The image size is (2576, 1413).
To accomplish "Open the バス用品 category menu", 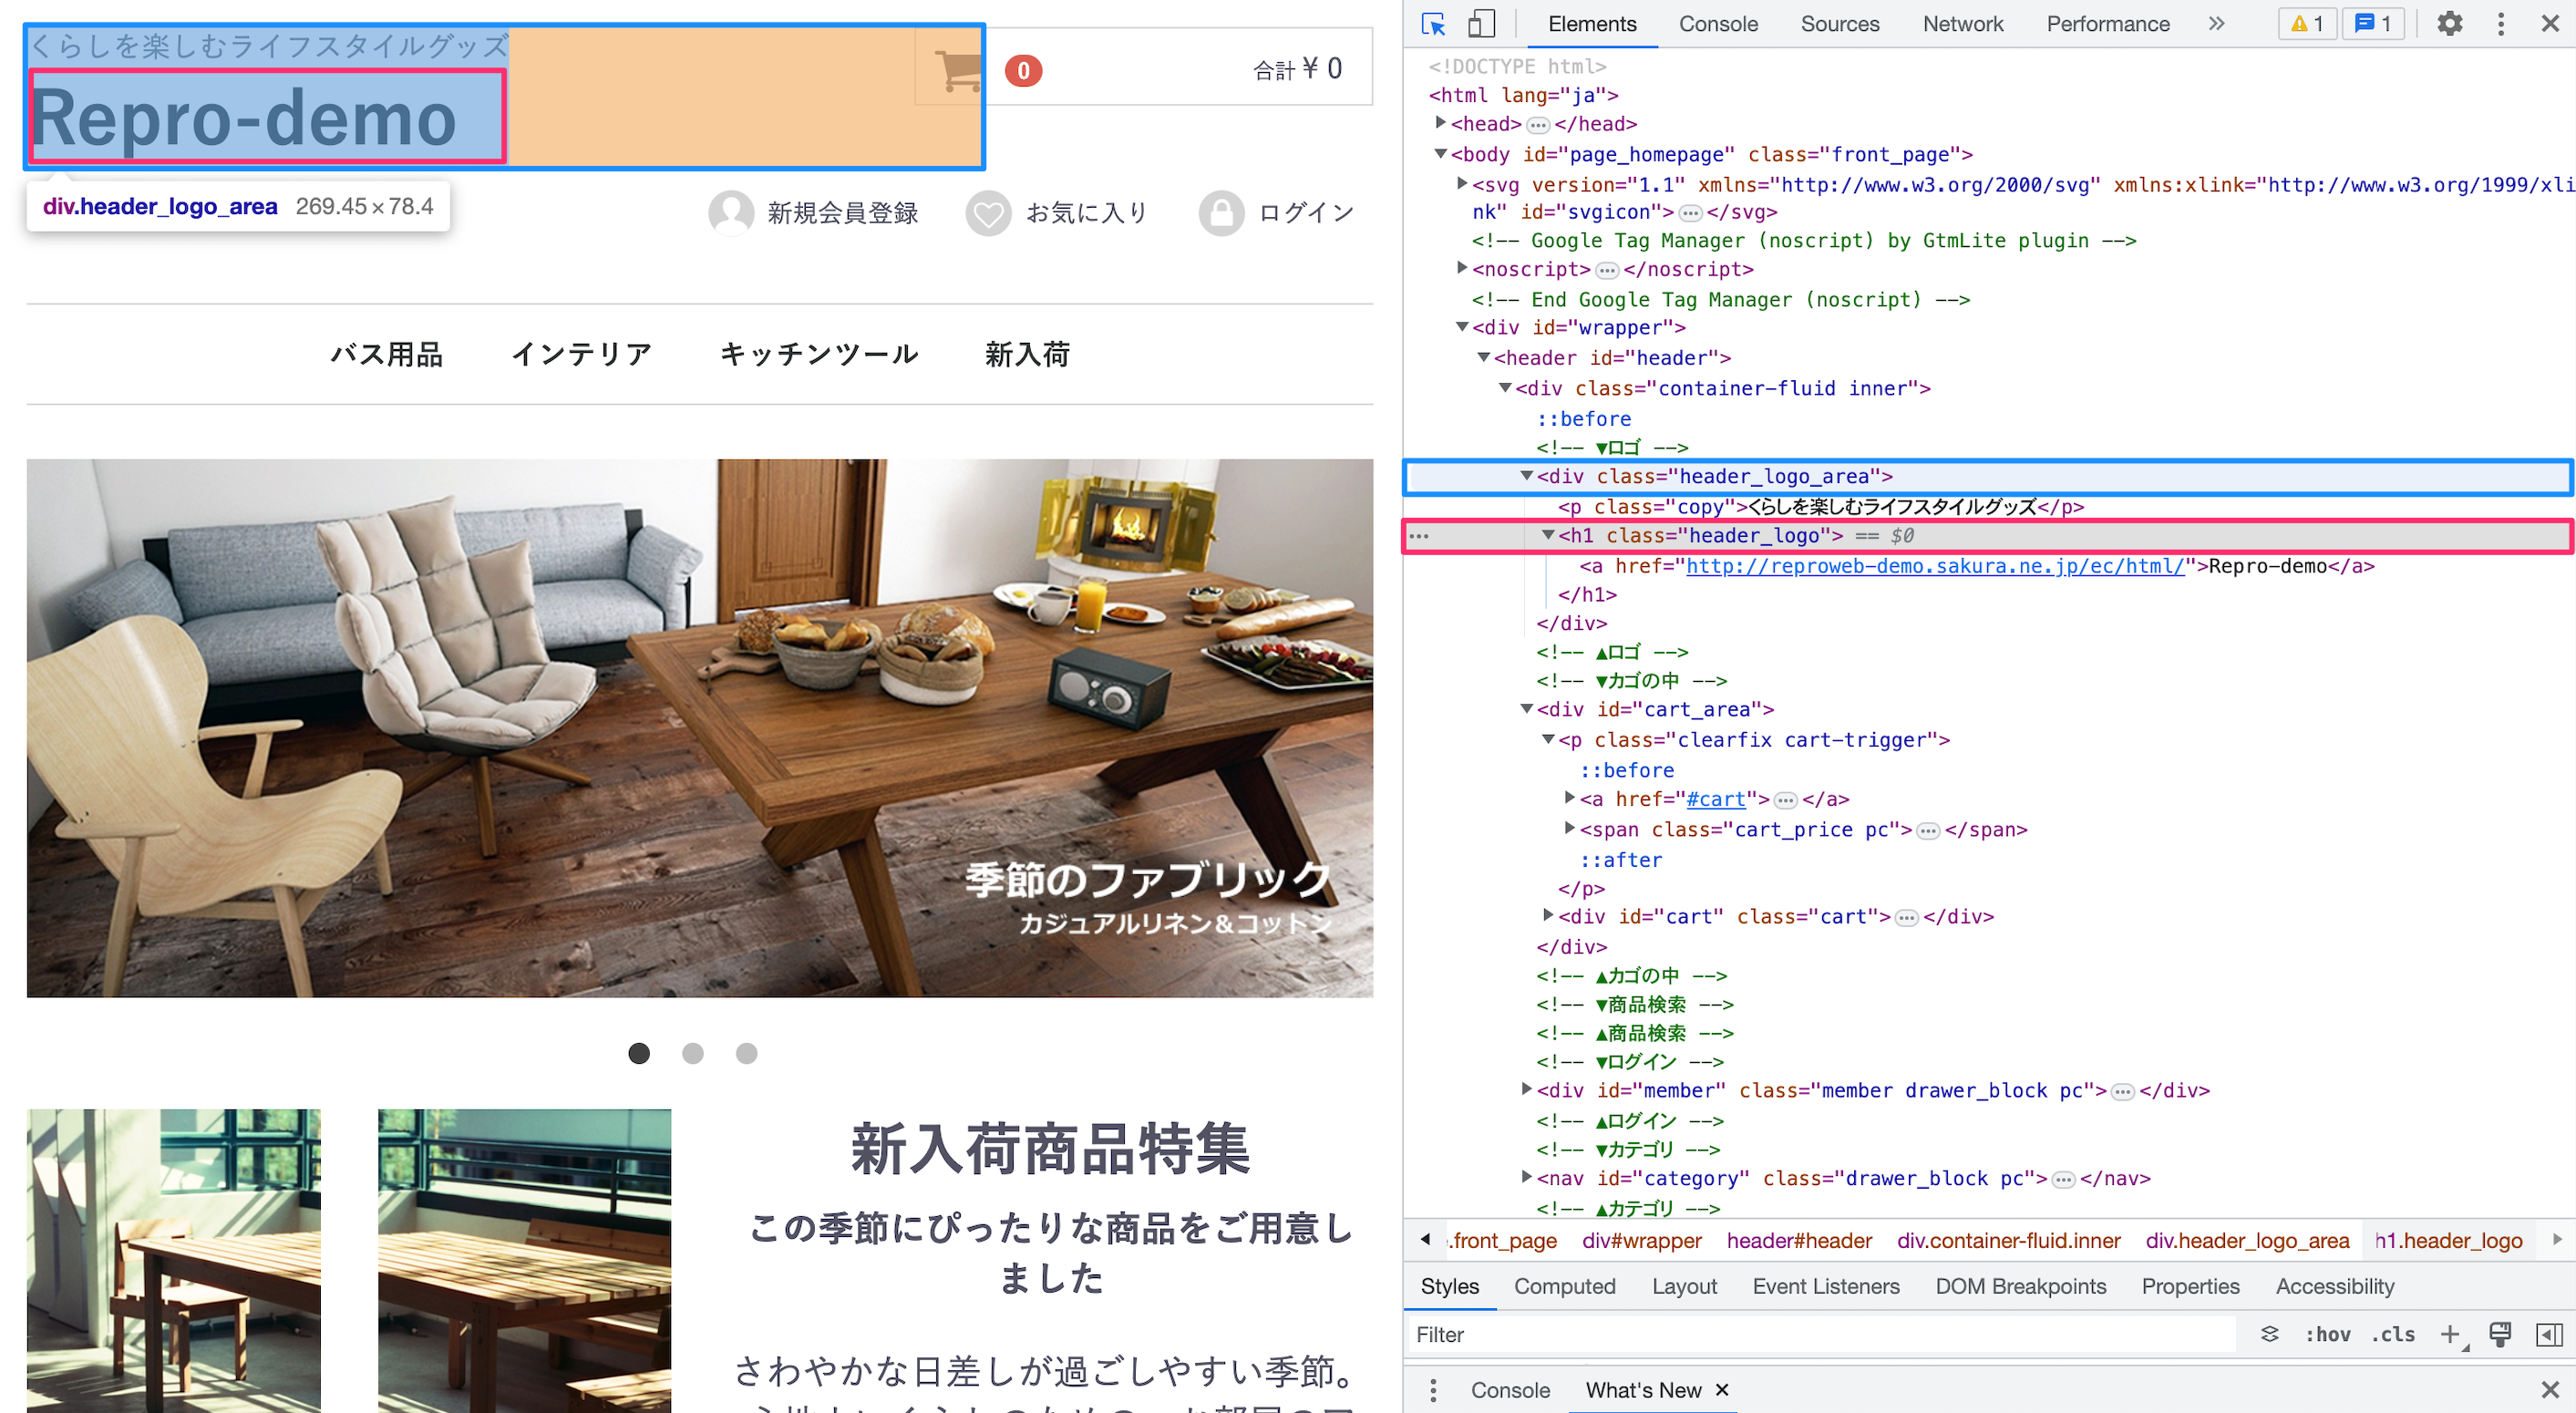I will click(x=387, y=354).
